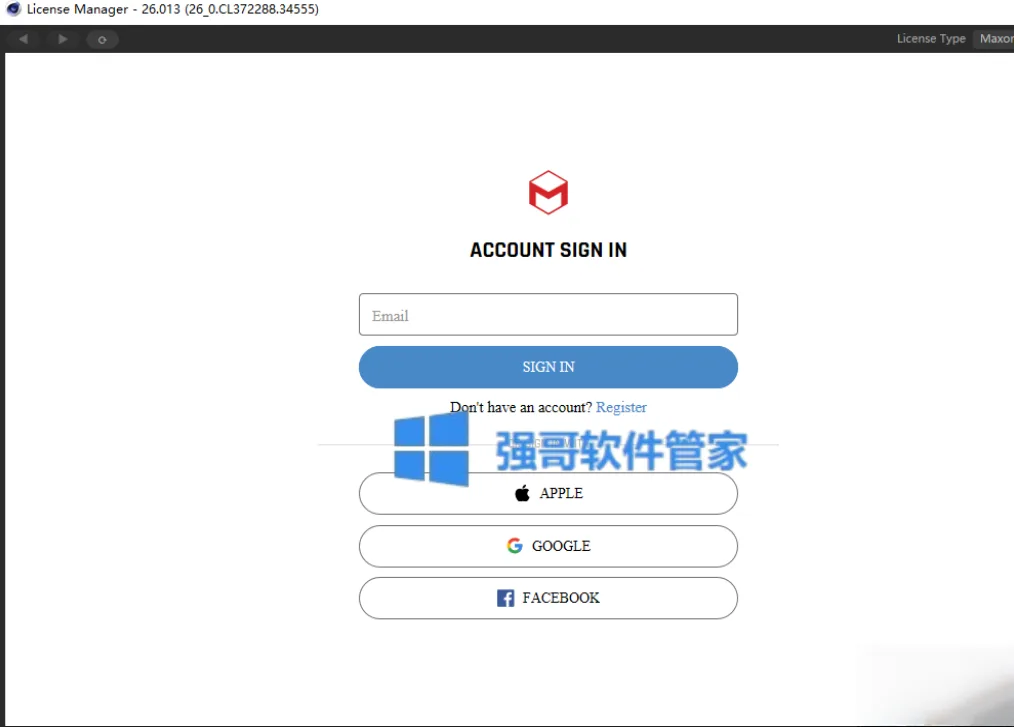Click the "Don't have an account?" text
The width and height of the screenshot is (1014, 727).
[521, 407]
